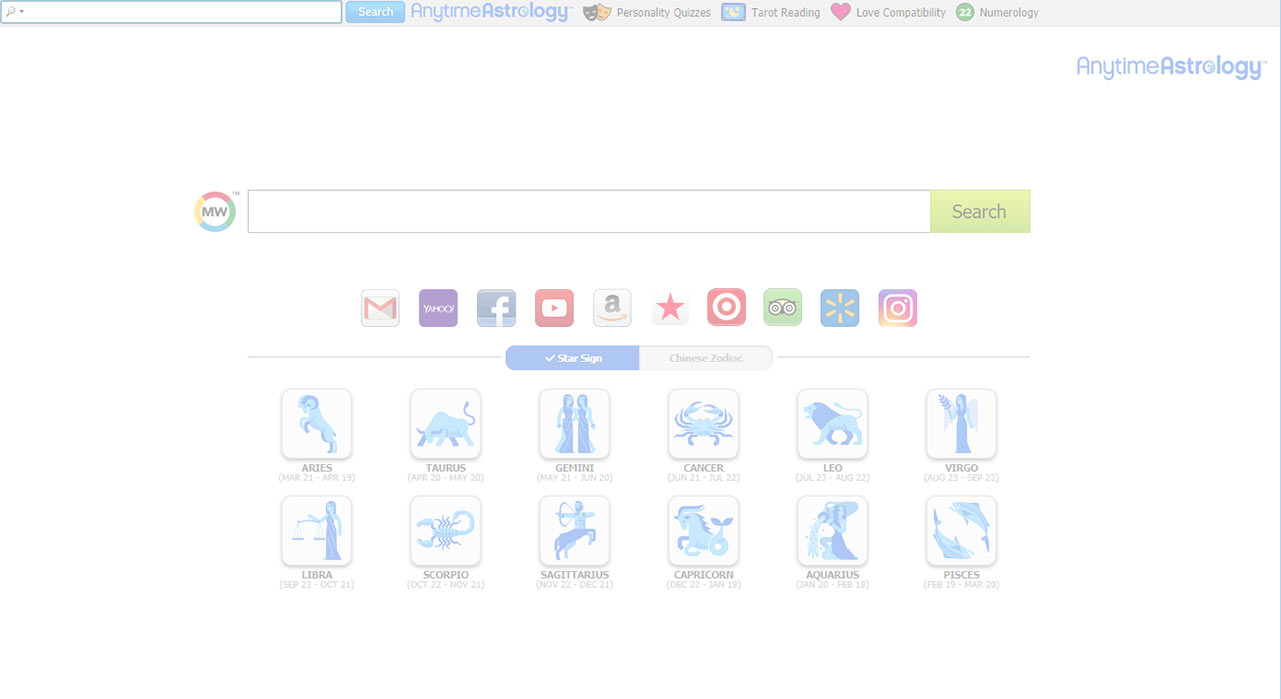Select the Libra scales sign
This screenshot has height=699, width=1281.
point(317,531)
